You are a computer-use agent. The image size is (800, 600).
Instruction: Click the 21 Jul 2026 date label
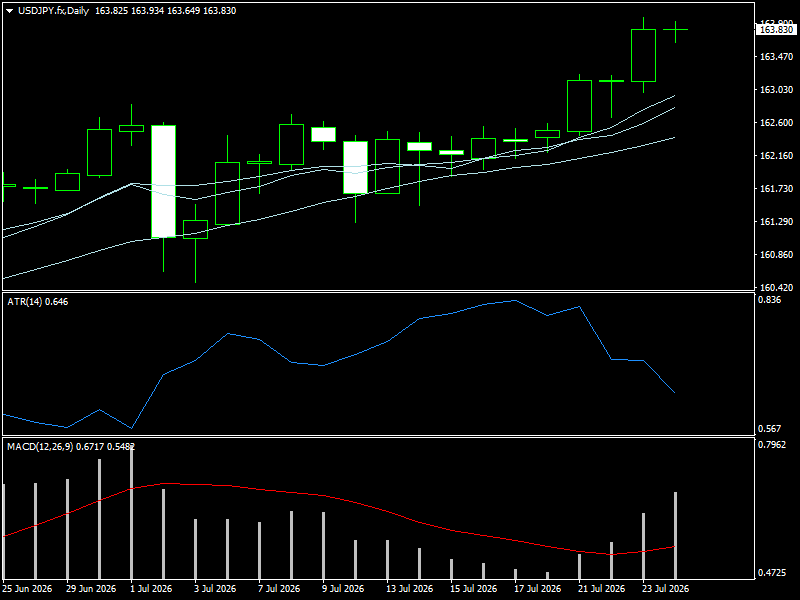point(602,589)
